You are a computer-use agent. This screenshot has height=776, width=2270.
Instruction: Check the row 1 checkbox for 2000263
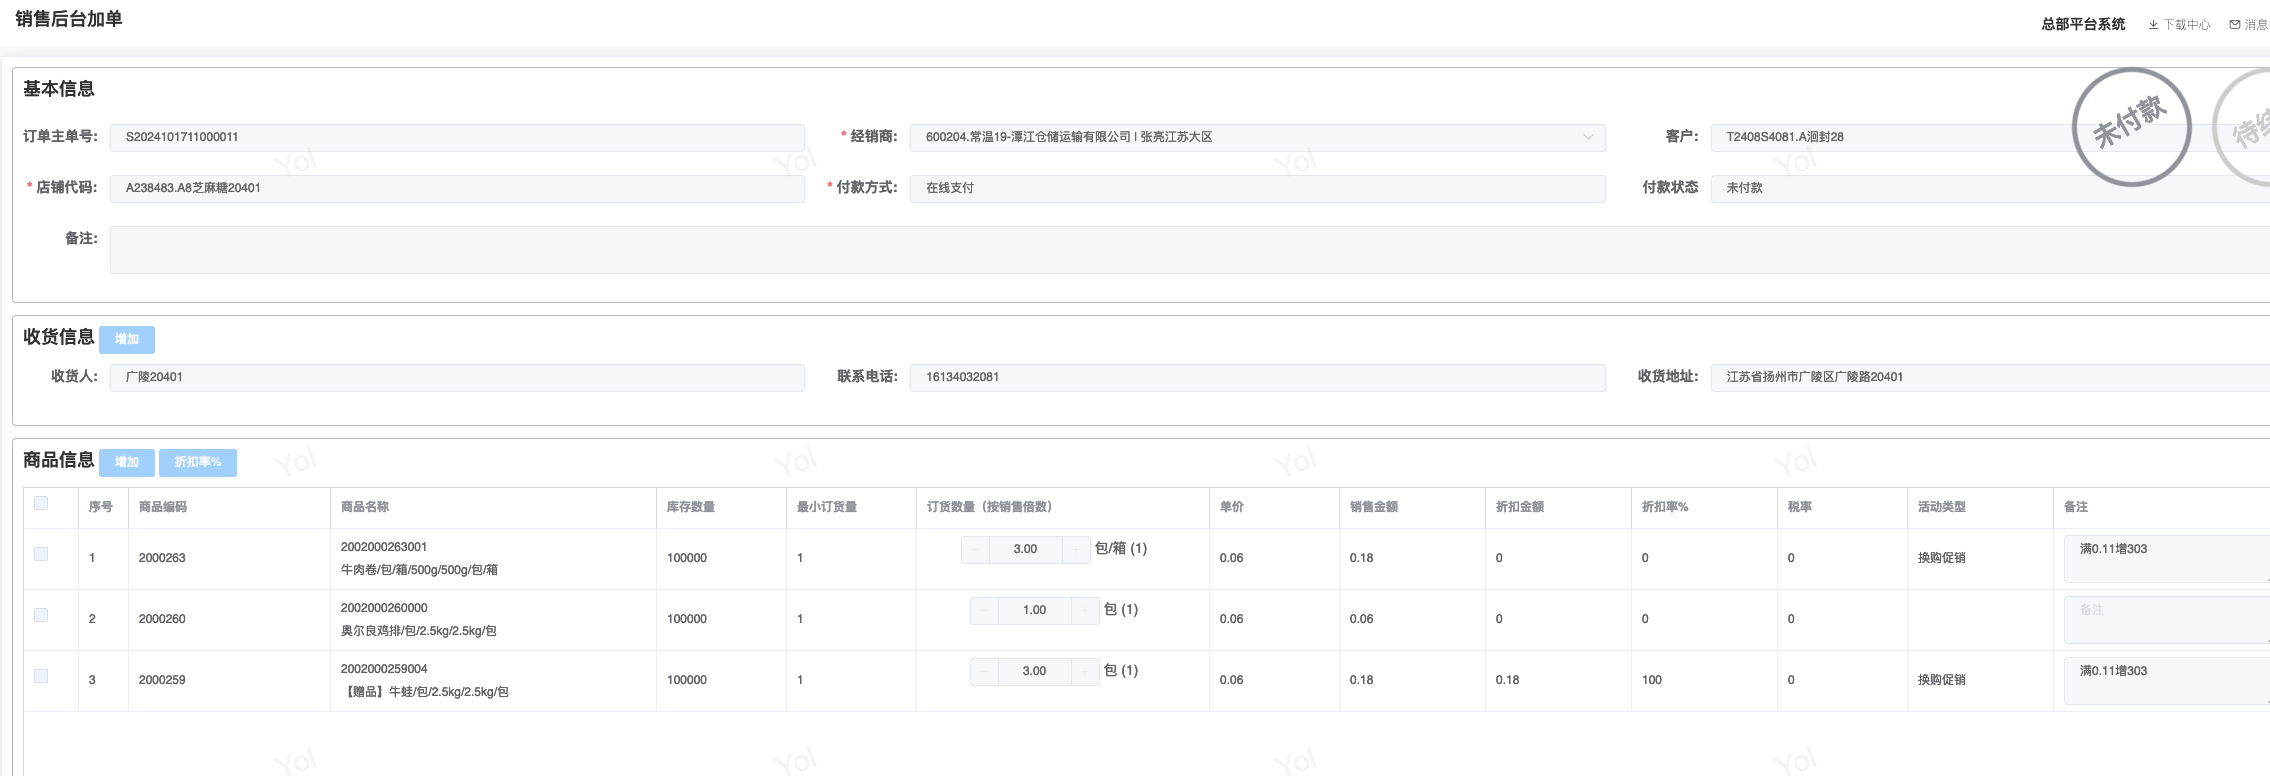[41, 554]
